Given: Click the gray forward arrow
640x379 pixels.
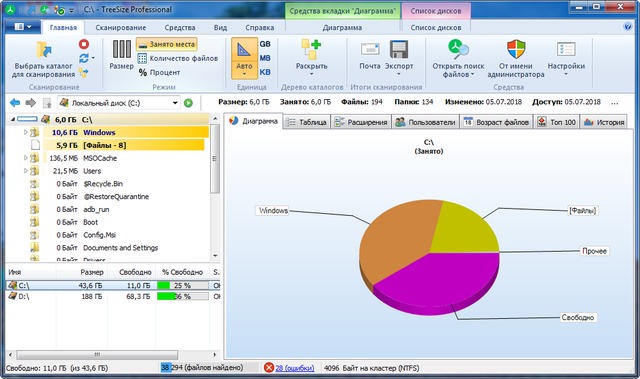Looking at the screenshot, I should [x=31, y=103].
